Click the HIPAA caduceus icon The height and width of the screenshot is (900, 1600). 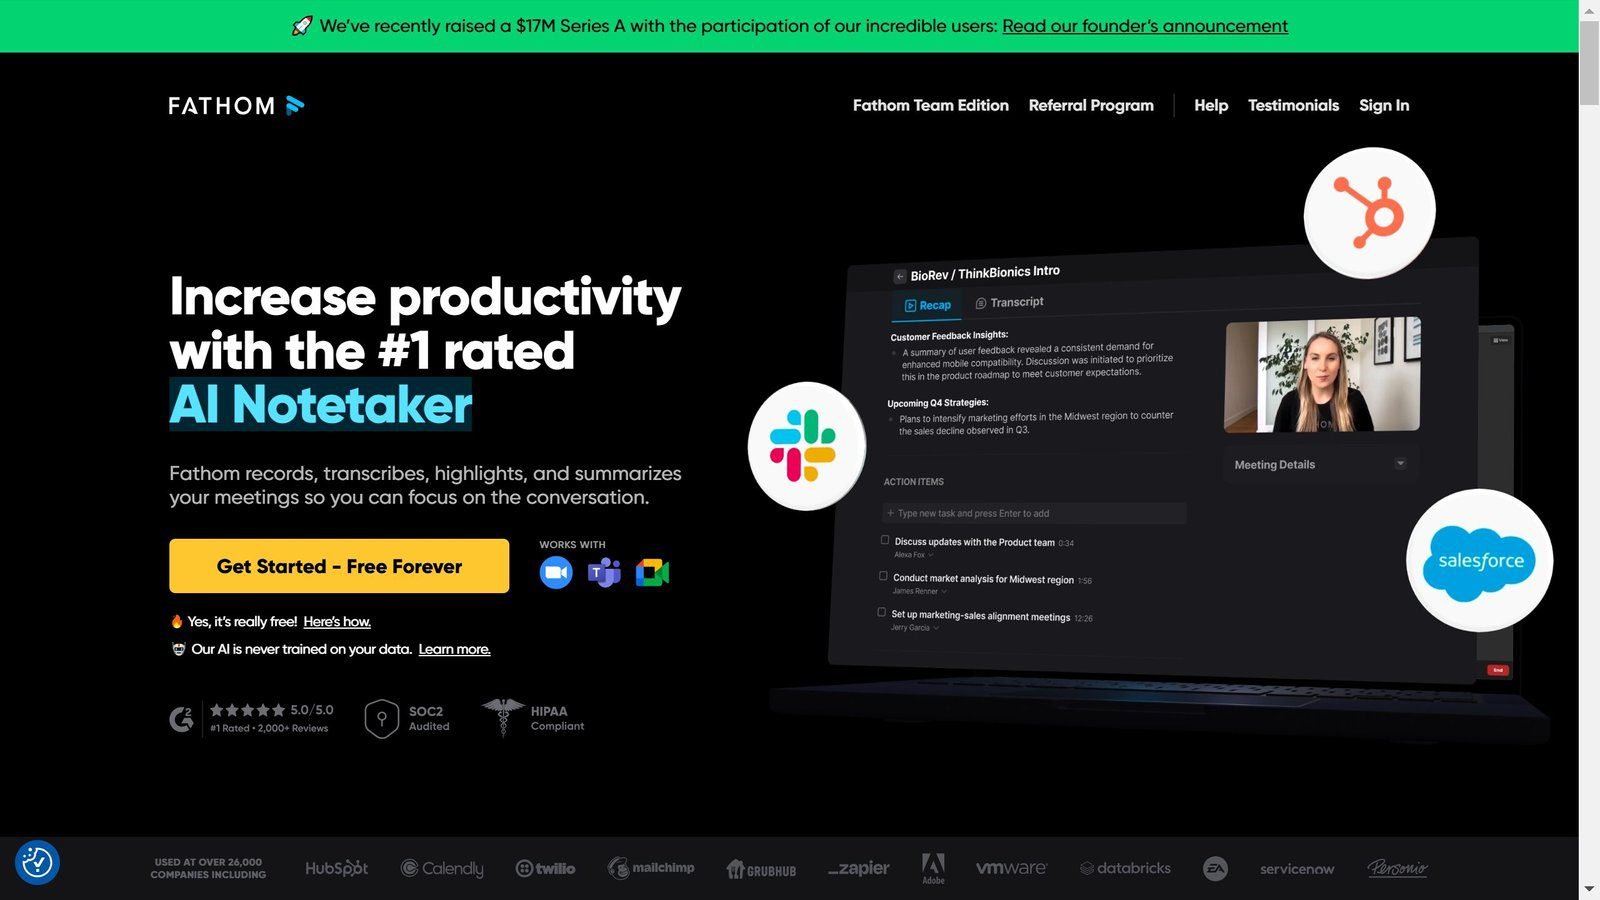click(503, 717)
